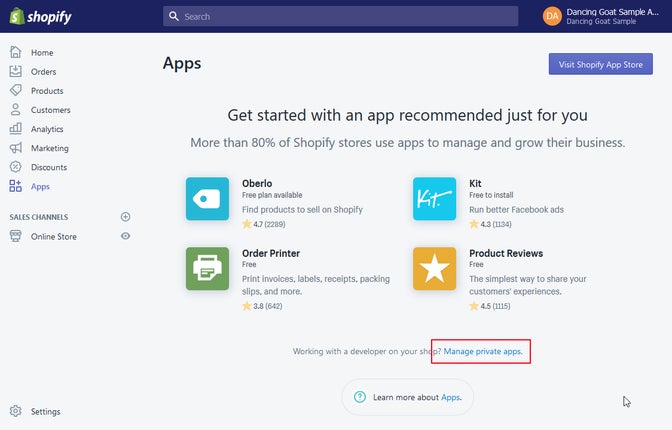Click the Online Store shop icon
This screenshot has height=430, width=672.
pyautogui.click(x=15, y=236)
